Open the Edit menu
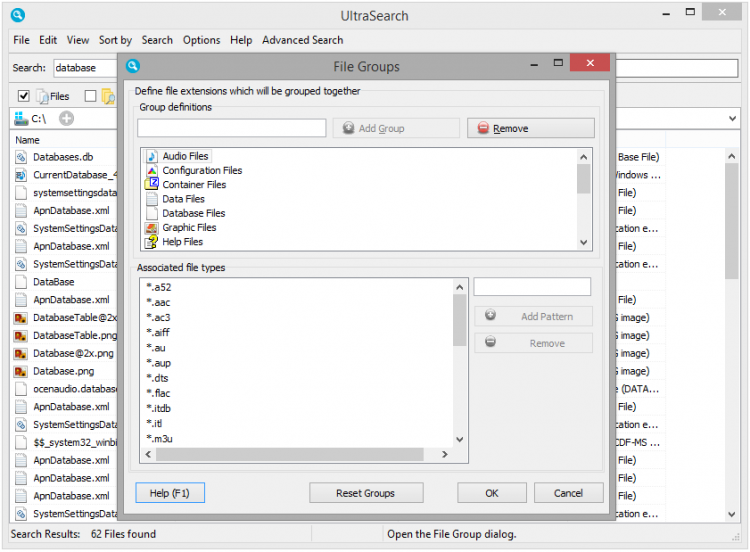The image size is (750, 552). (48, 40)
